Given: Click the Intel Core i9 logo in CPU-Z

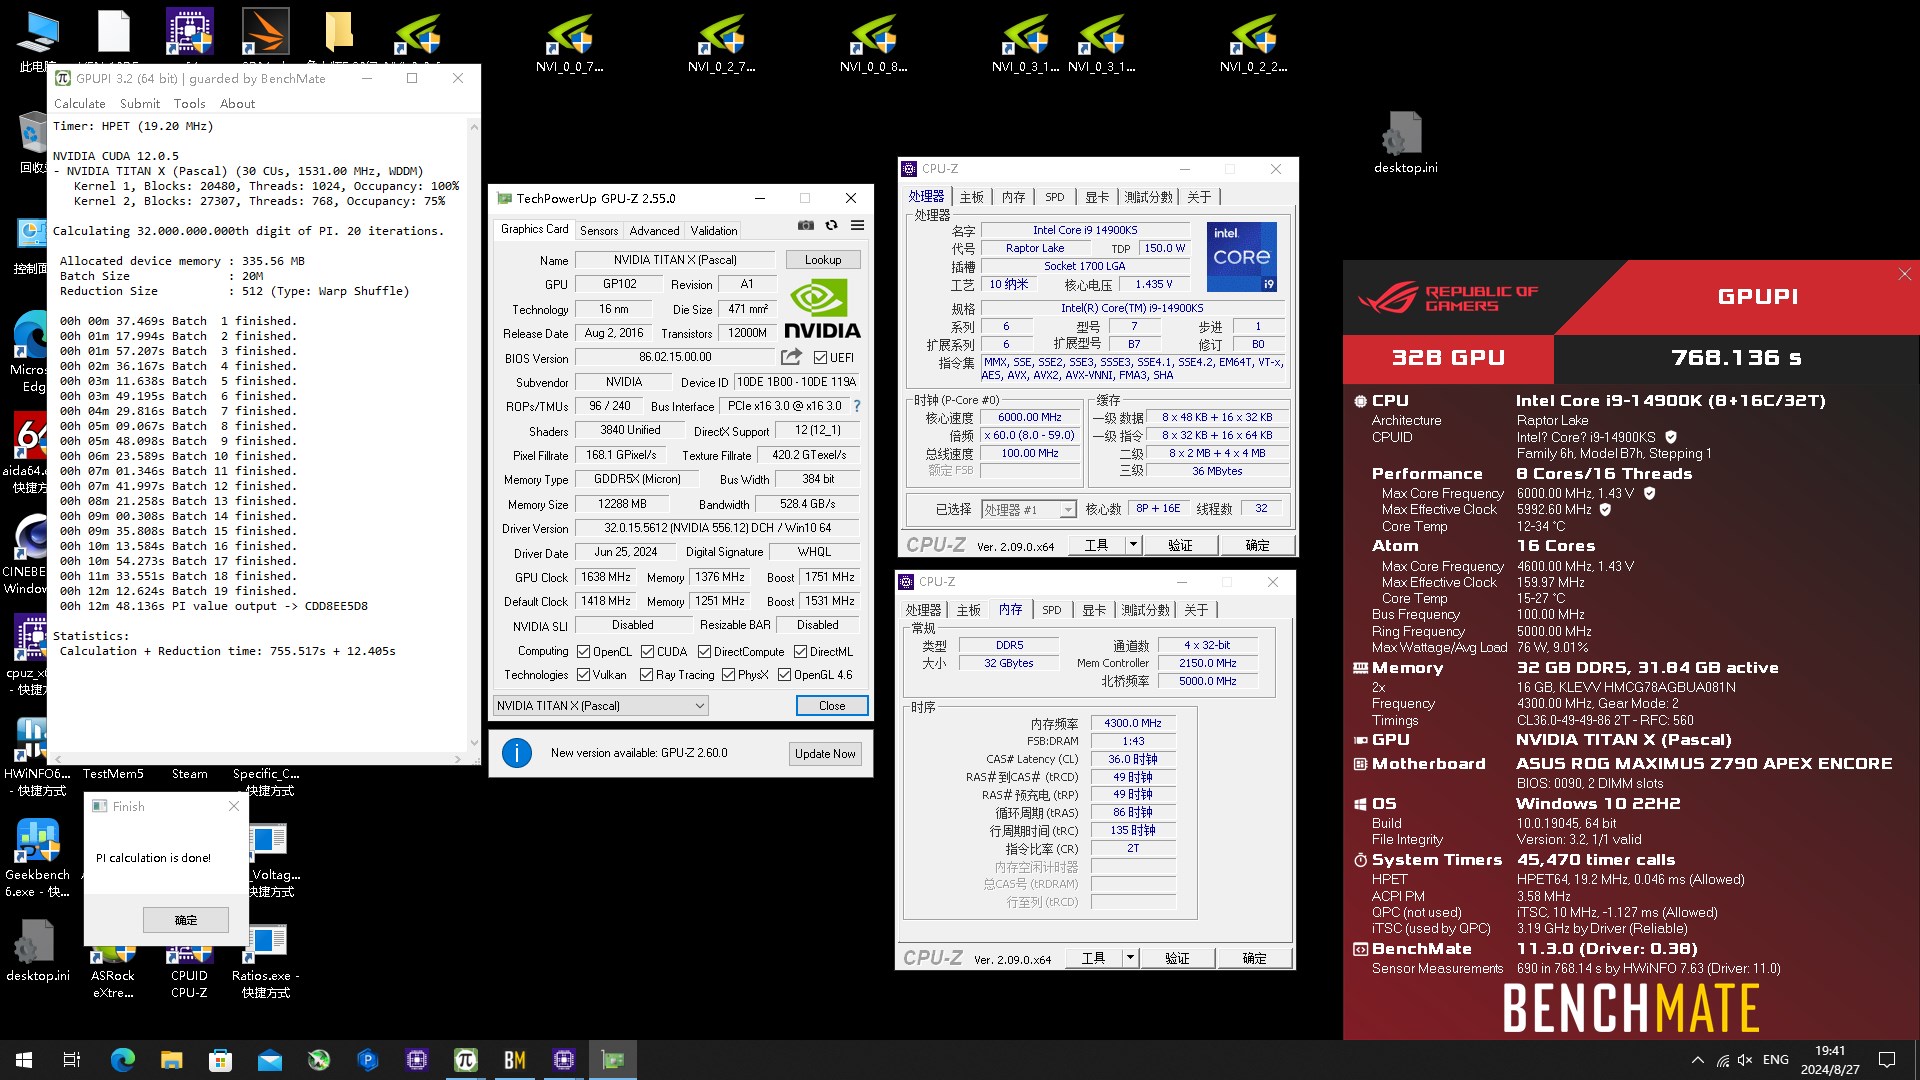Looking at the screenshot, I should click(x=1241, y=257).
